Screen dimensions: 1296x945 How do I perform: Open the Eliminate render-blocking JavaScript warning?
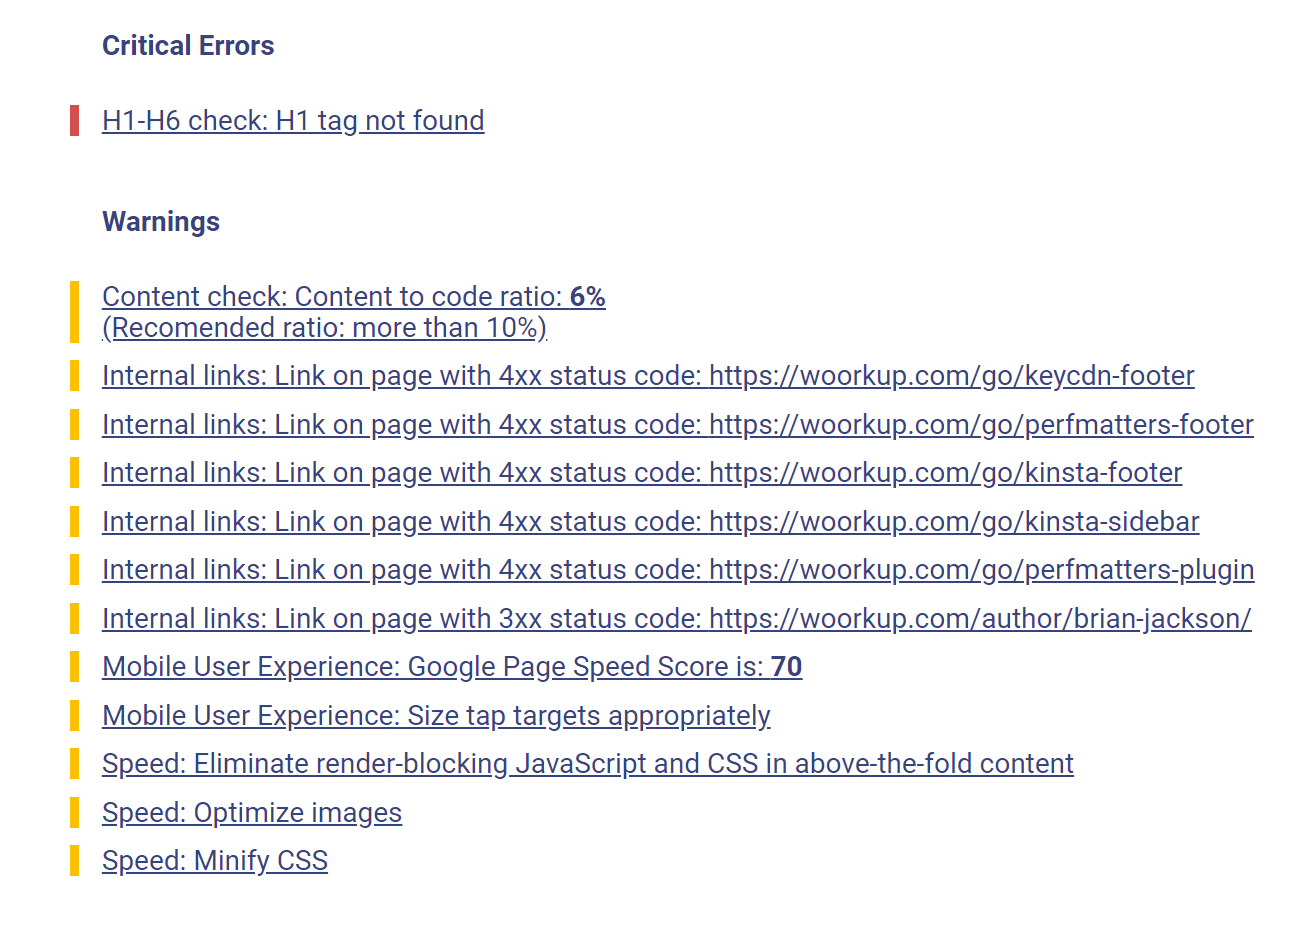pyautogui.click(x=588, y=764)
